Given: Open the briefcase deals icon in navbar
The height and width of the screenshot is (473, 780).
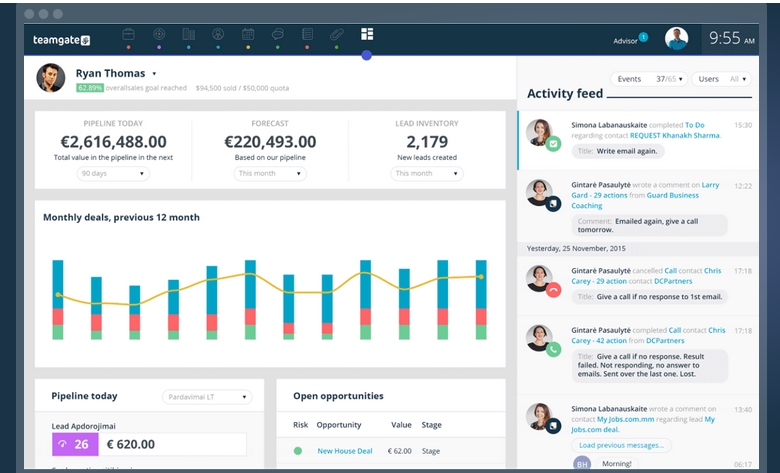Looking at the screenshot, I should (129, 35).
